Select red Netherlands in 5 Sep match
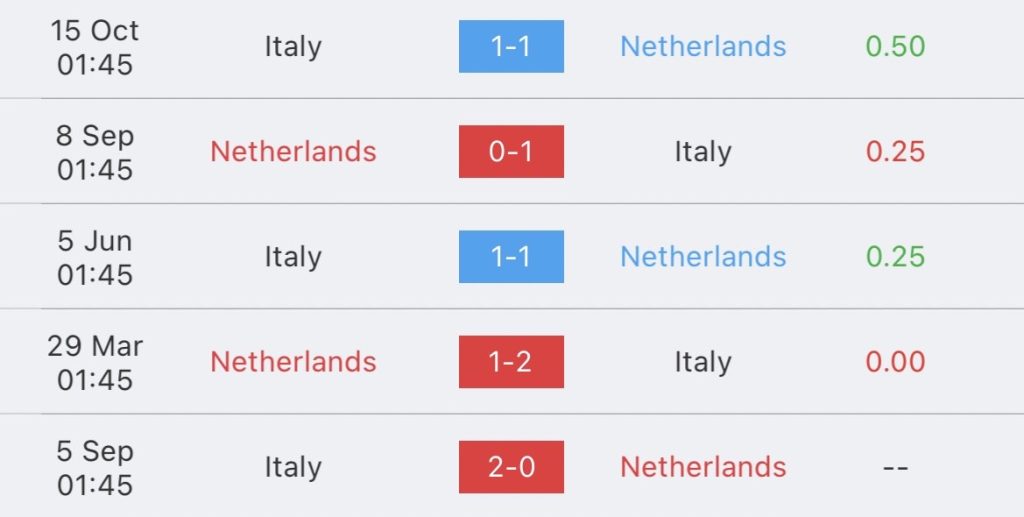The width and height of the screenshot is (1024, 517). coord(703,467)
